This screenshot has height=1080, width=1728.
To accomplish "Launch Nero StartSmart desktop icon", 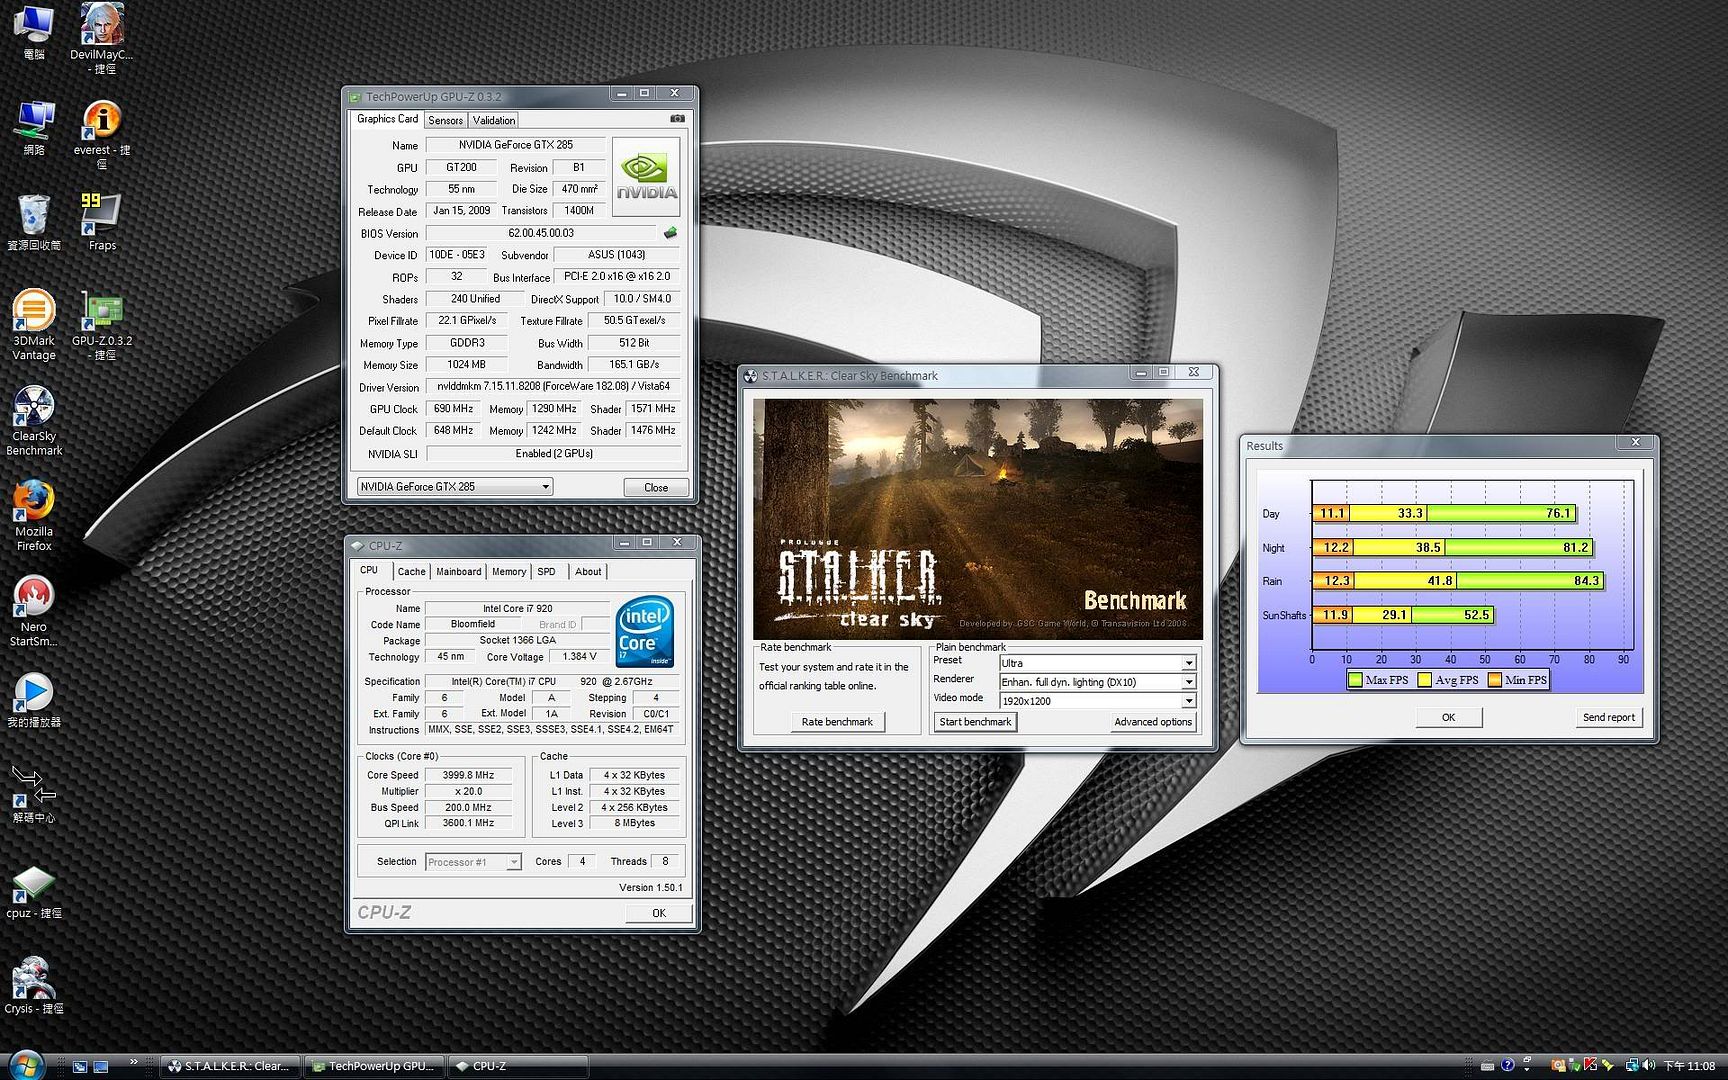I will (34, 611).
